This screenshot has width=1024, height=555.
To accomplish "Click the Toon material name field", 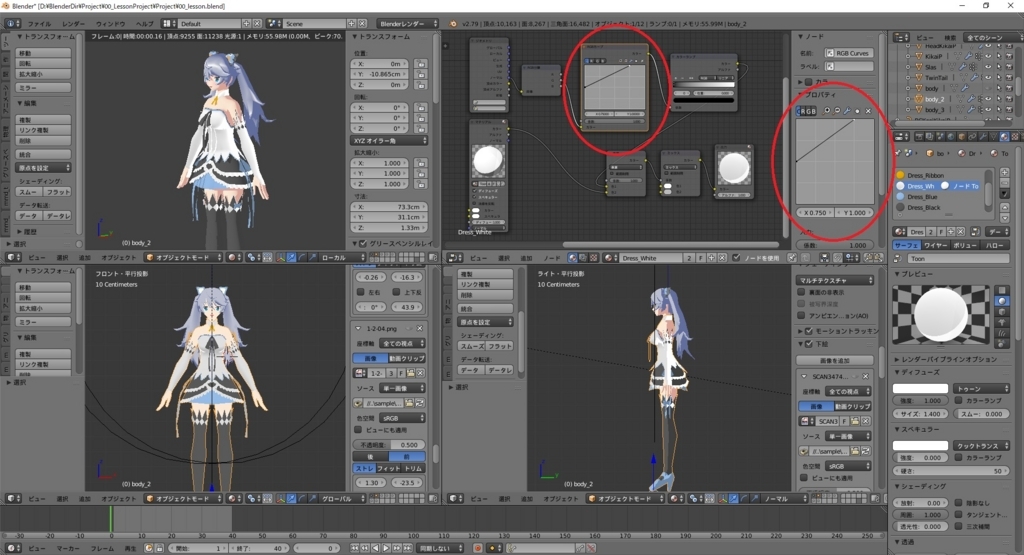I will coord(959,259).
